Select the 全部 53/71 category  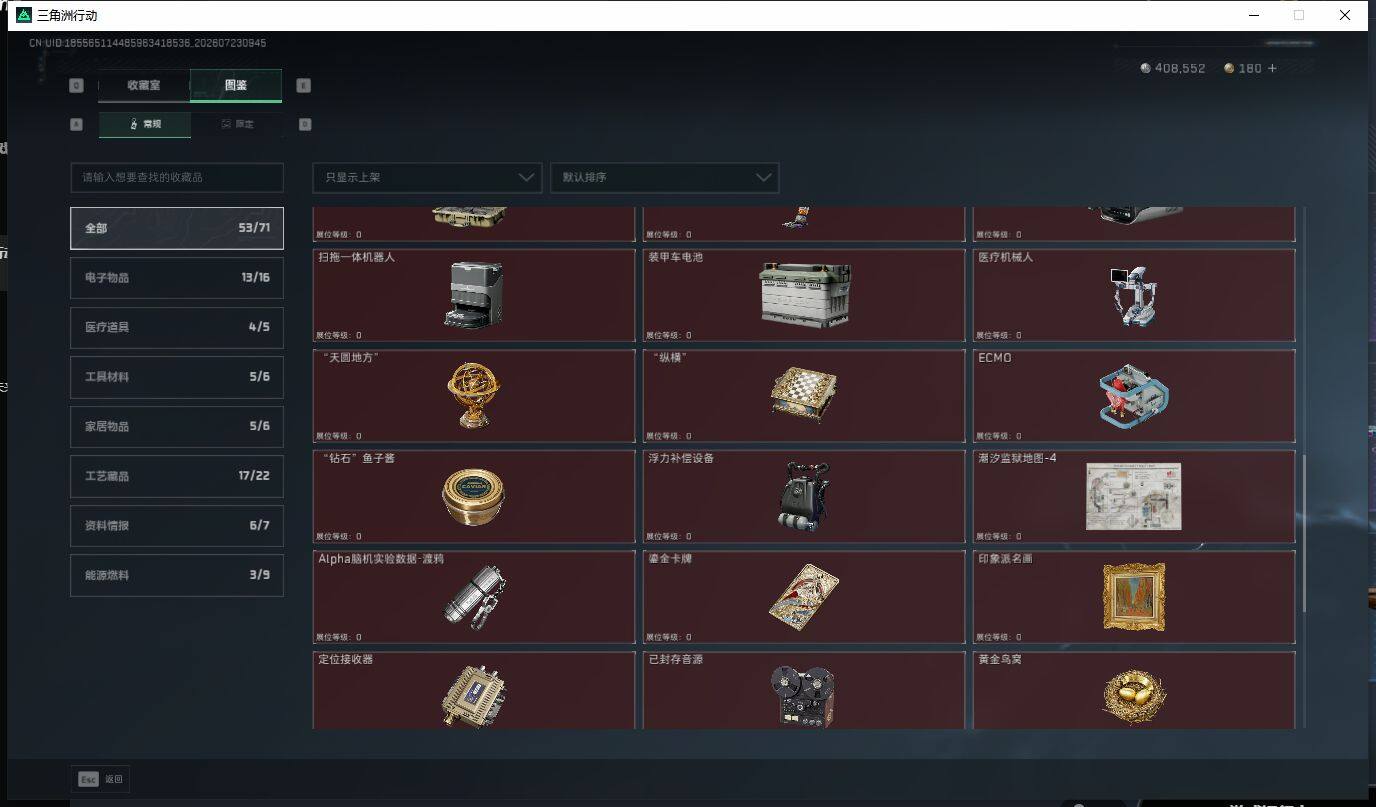click(x=177, y=228)
